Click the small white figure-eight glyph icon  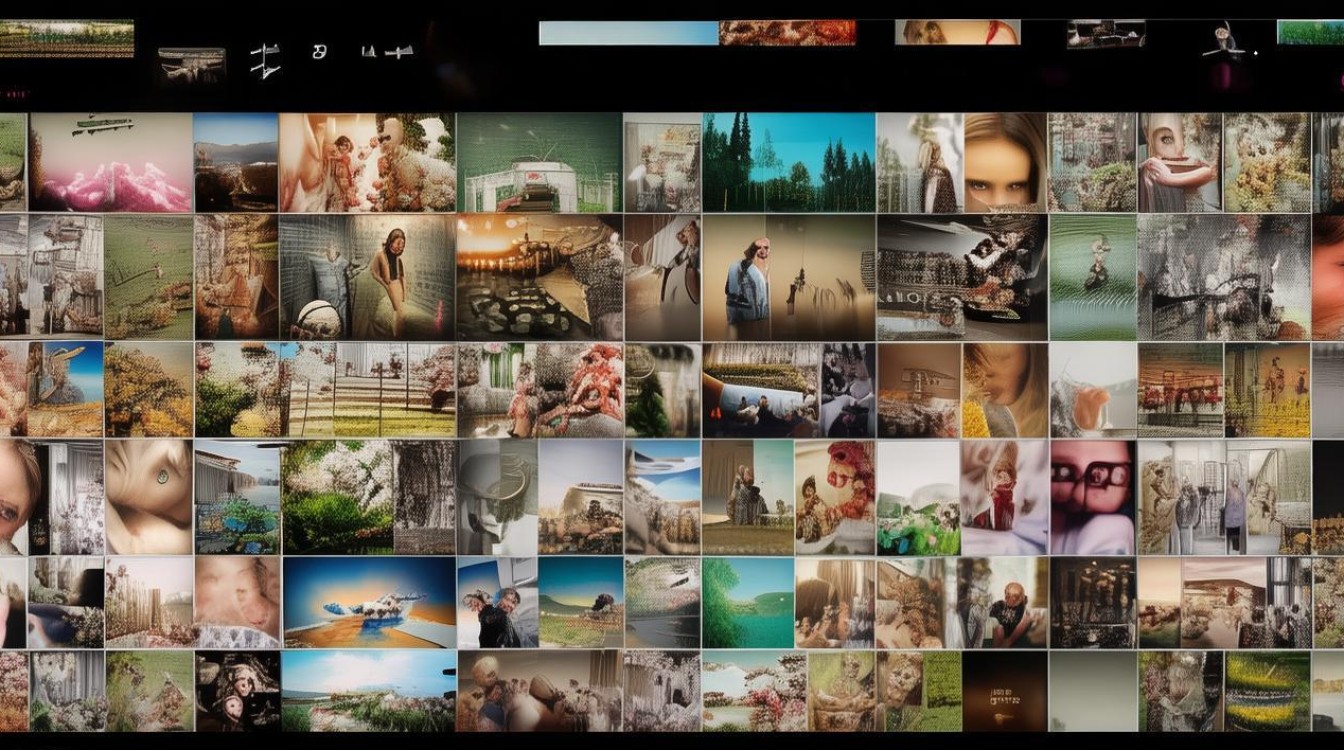319,51
